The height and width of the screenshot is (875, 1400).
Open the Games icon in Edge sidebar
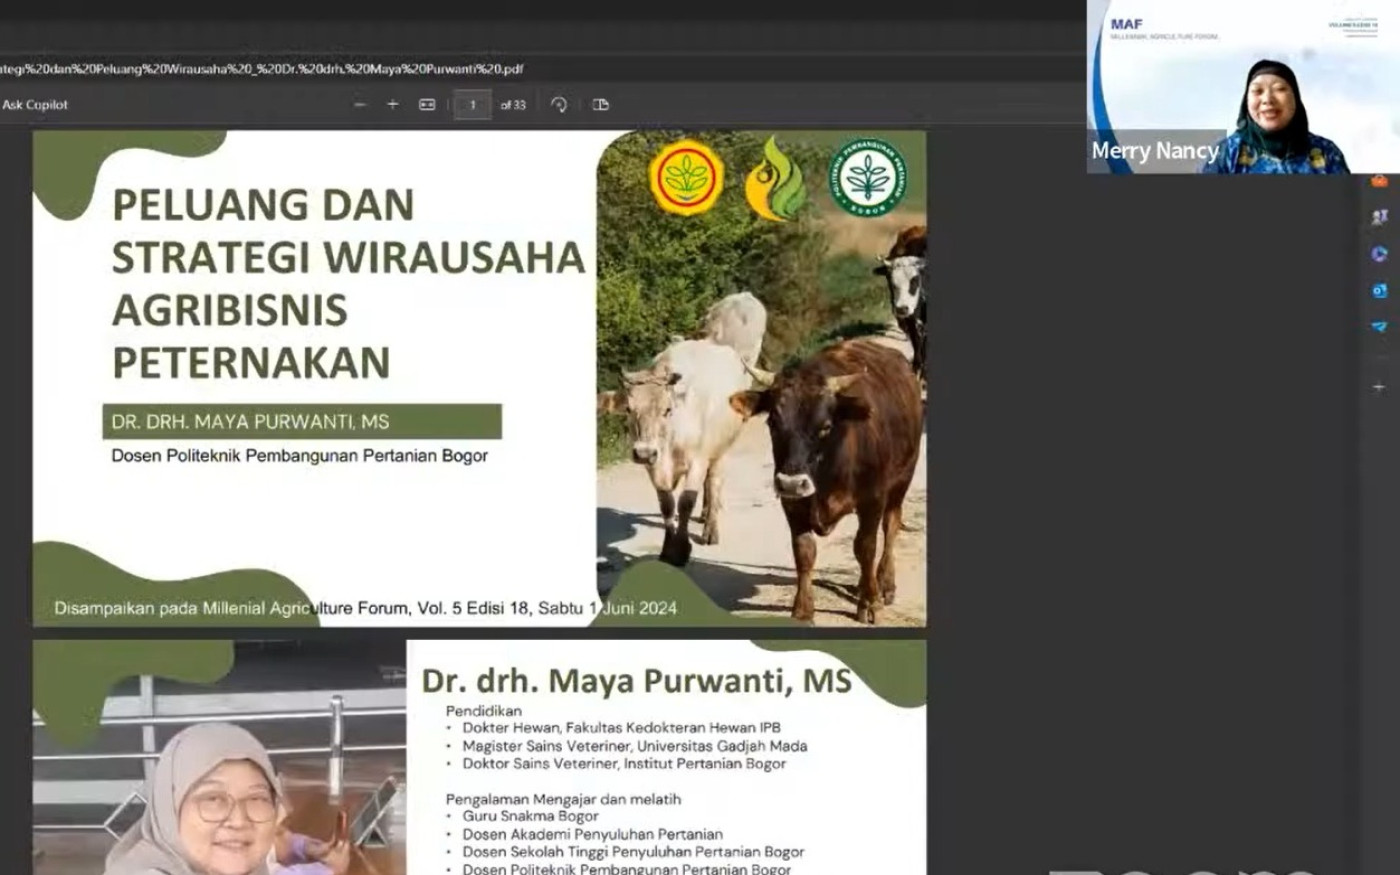pyautogui.click(x=1379, y=217)
